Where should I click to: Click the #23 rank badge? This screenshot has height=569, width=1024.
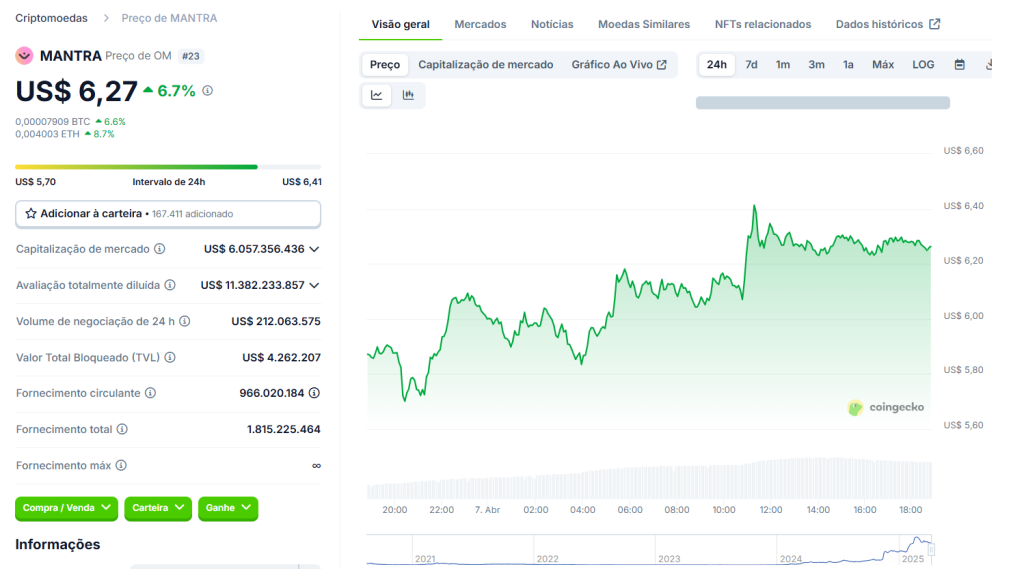tap(191, 56)
